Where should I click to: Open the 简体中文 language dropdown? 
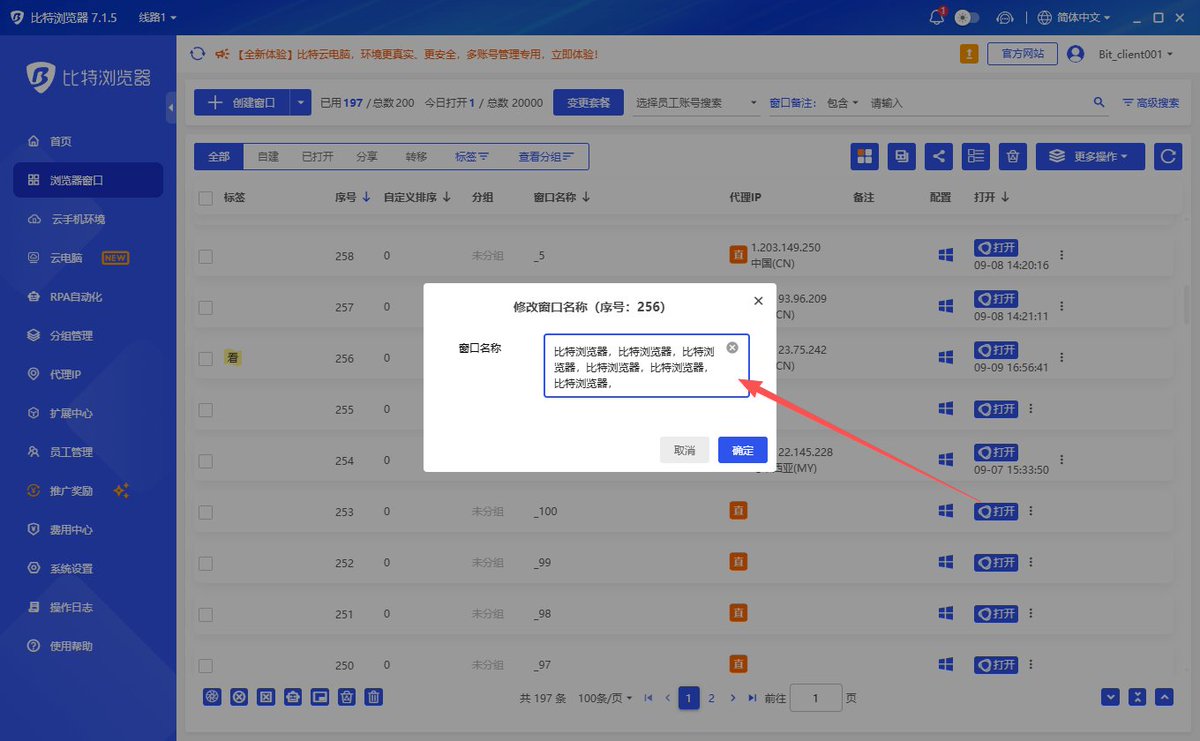pyautogui.click(x=1074, y=17)
